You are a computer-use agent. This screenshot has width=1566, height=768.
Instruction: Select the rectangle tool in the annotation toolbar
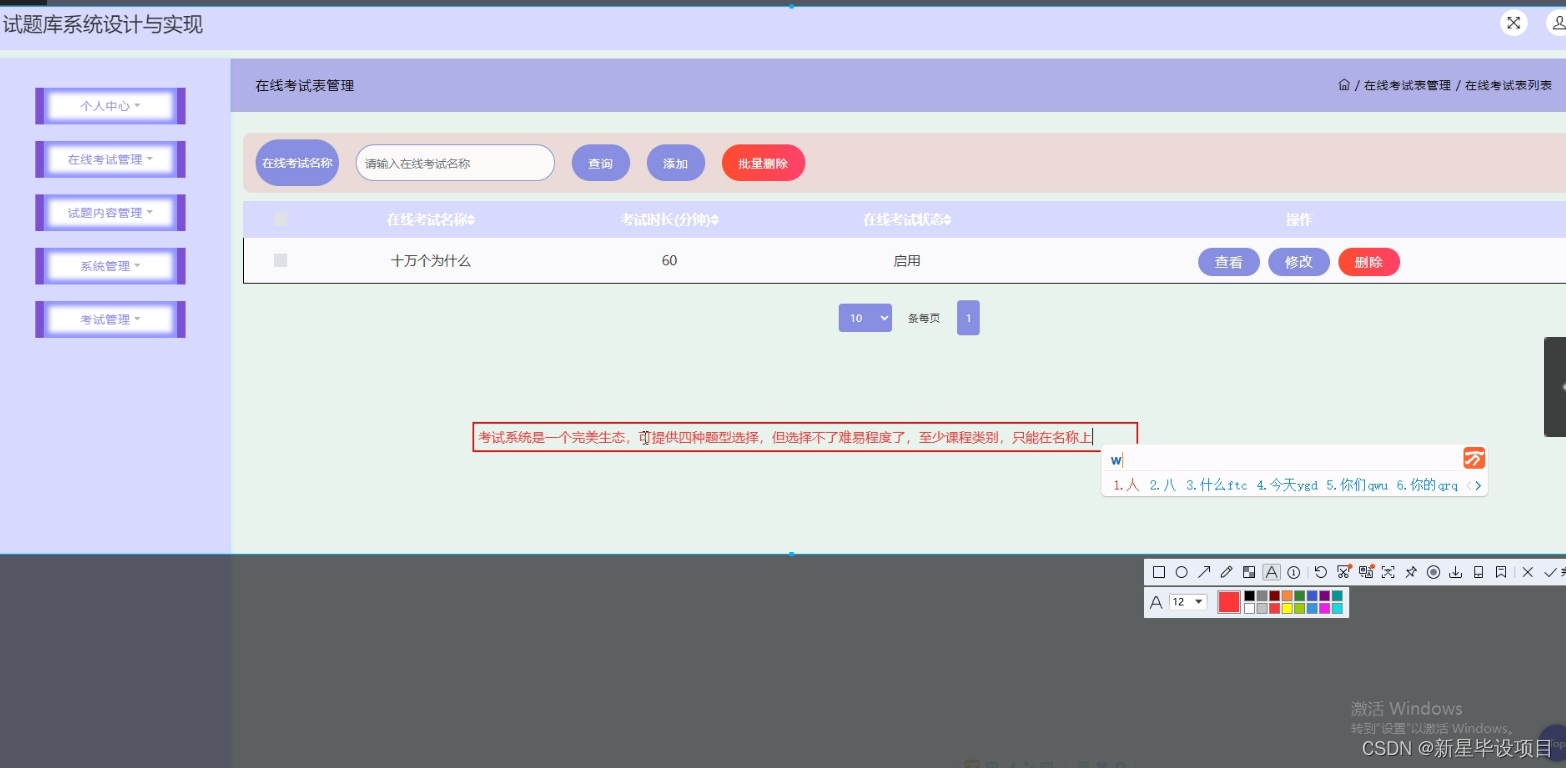pos(1160,572)
